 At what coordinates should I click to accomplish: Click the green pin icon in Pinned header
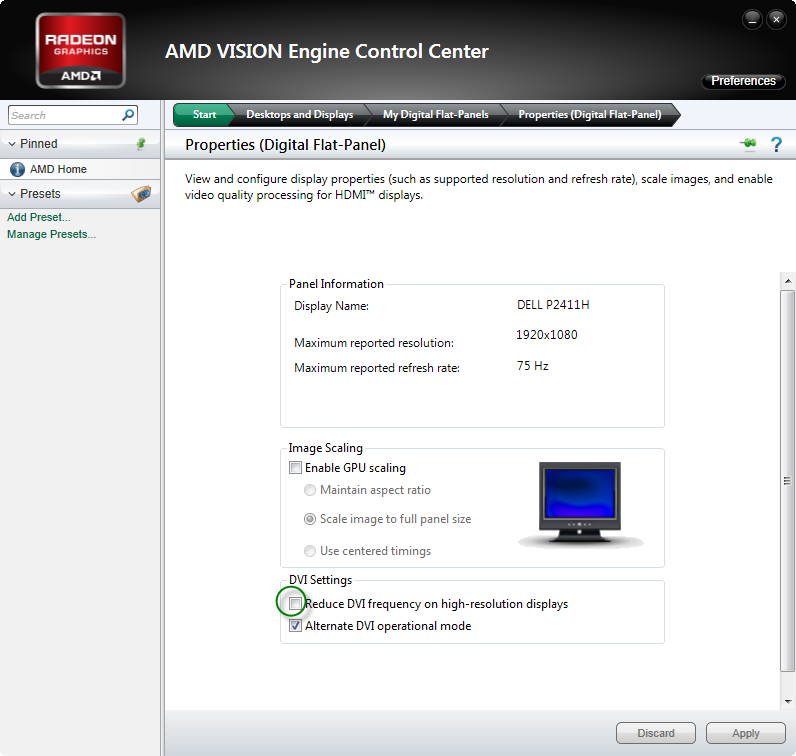(x=141, y=144)
